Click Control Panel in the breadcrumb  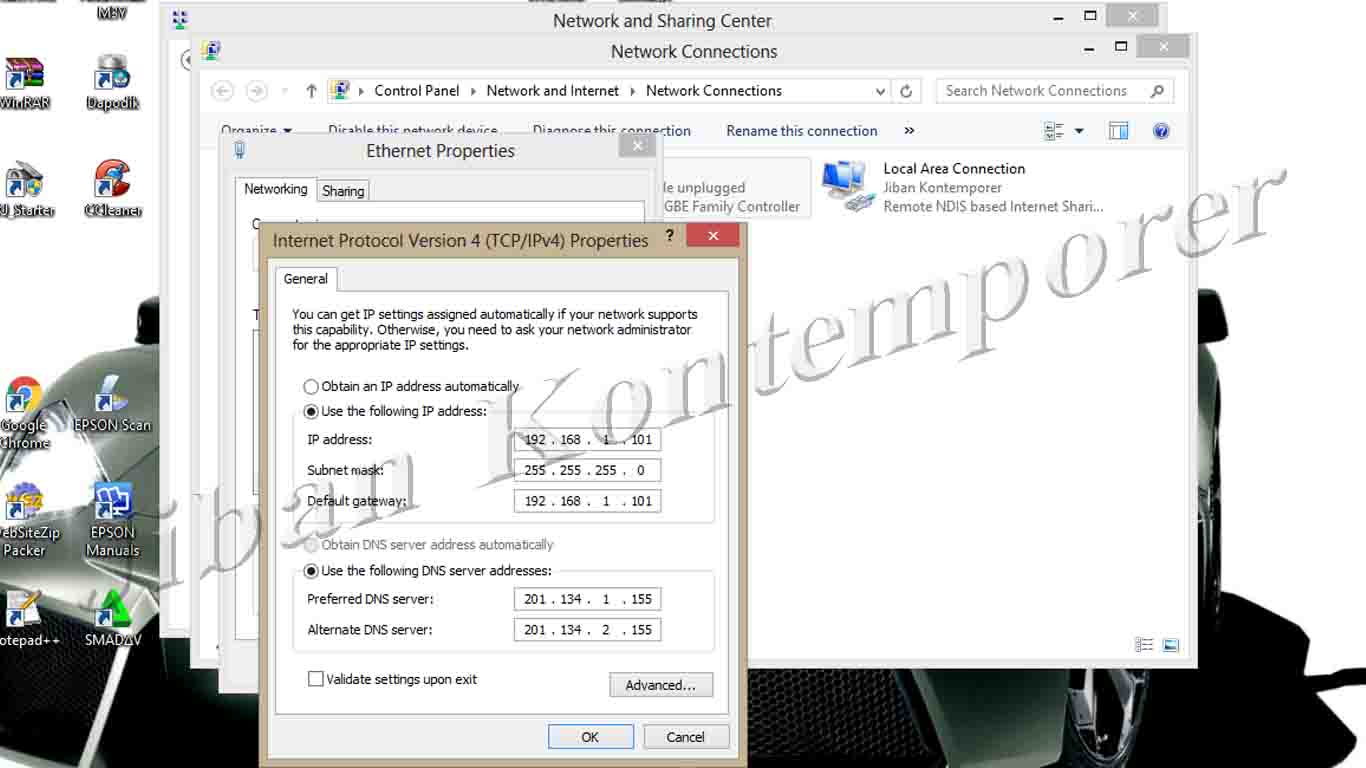click(x=417, y=91)
